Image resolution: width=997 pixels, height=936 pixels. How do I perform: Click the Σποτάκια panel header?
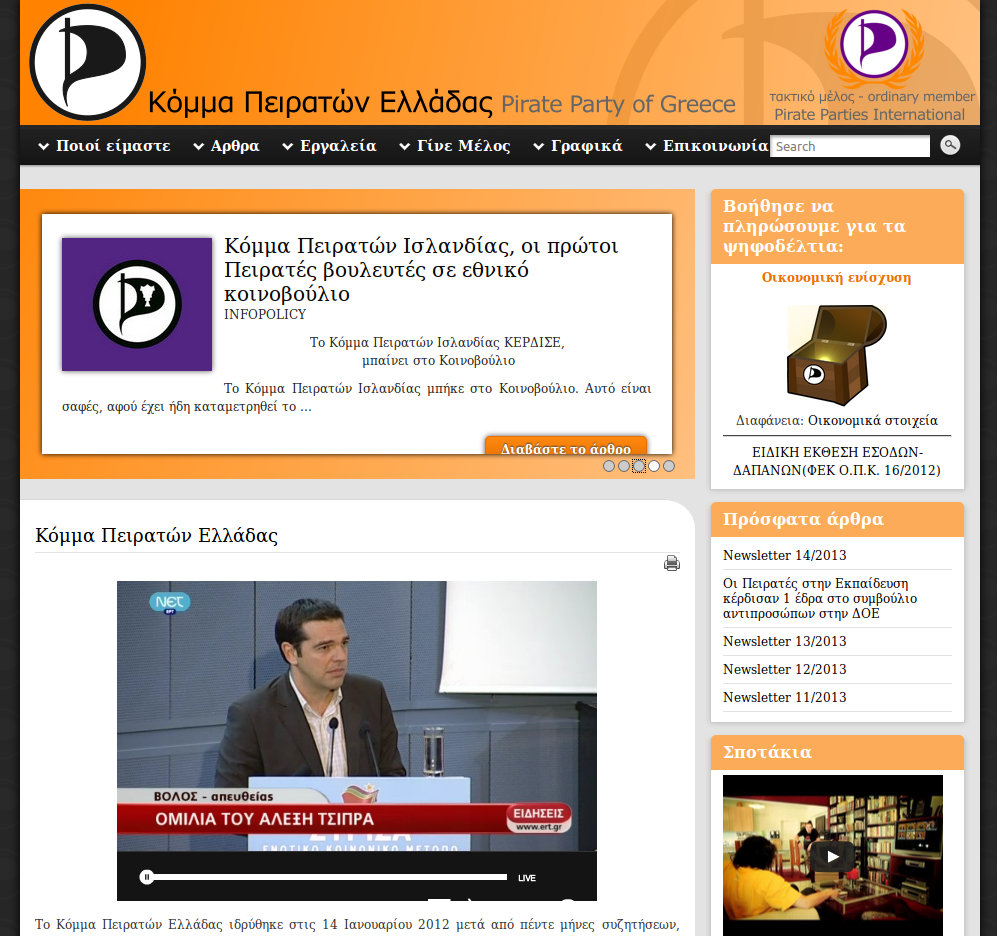[x=837, y=752]
